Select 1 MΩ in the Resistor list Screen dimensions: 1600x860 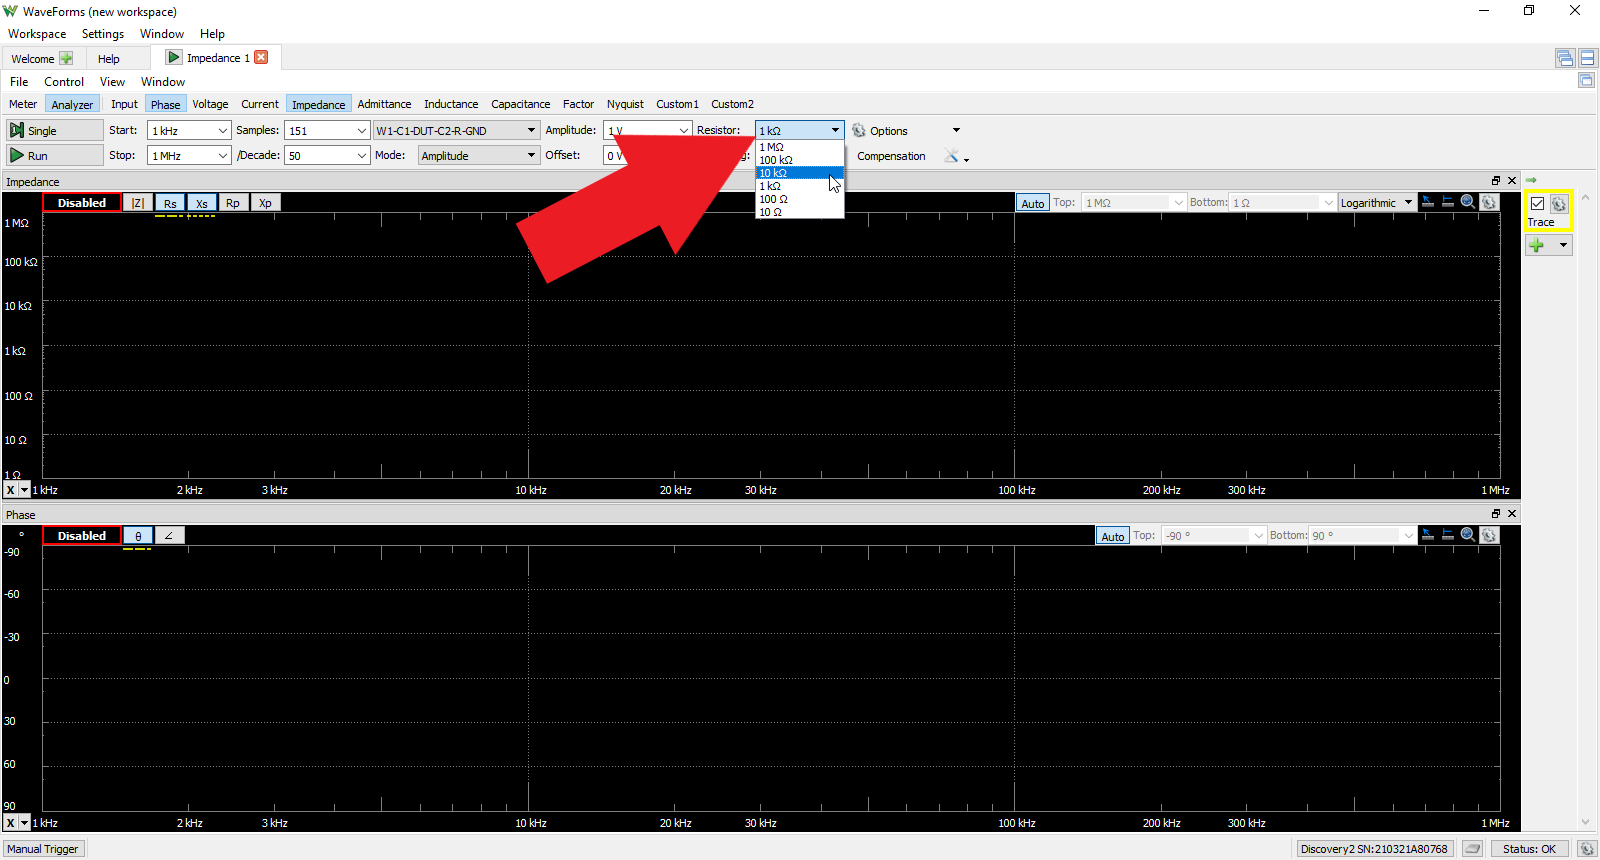(x=799, y=147)
